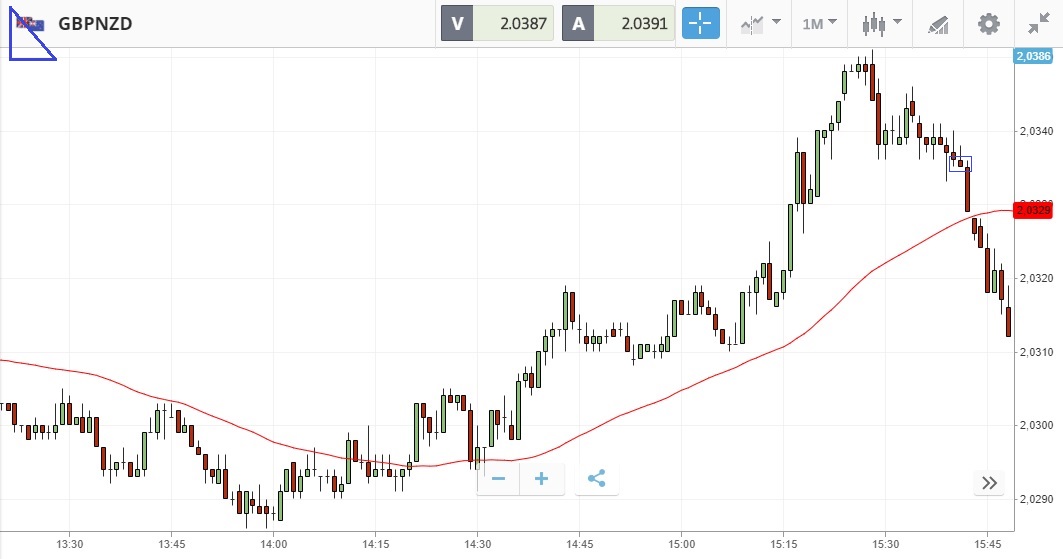
Task: Zoom out with the minus button
Action: (x=499, y=479)
